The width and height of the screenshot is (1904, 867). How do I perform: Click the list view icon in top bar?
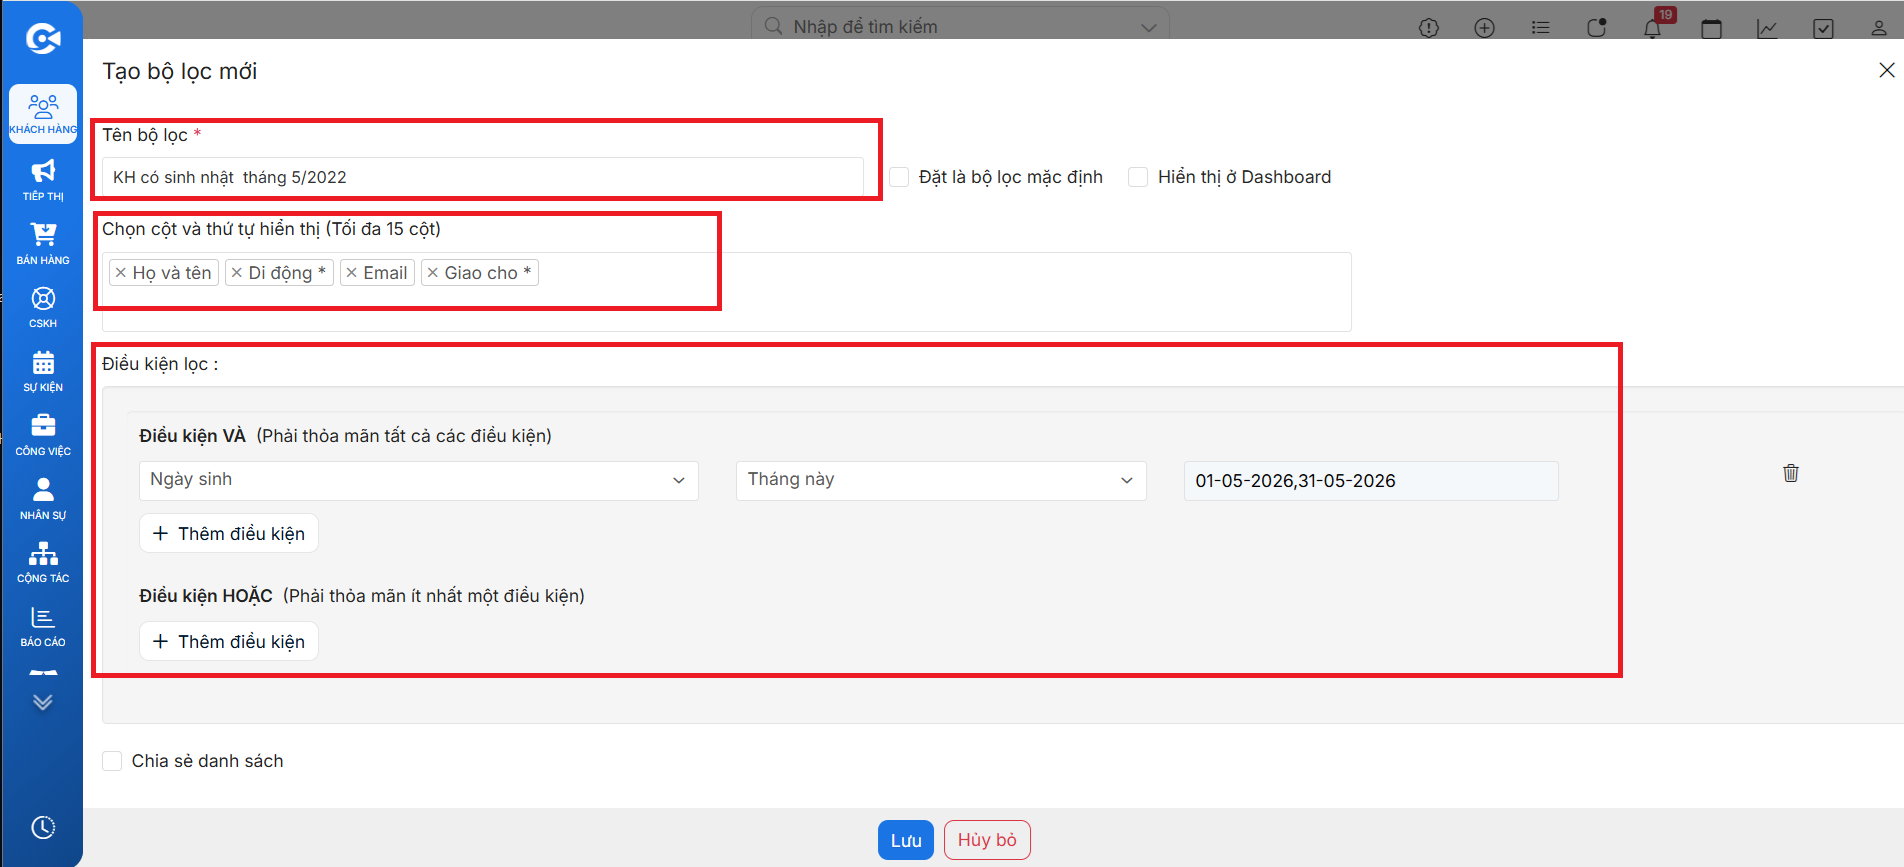click(x=1541, y=28)
